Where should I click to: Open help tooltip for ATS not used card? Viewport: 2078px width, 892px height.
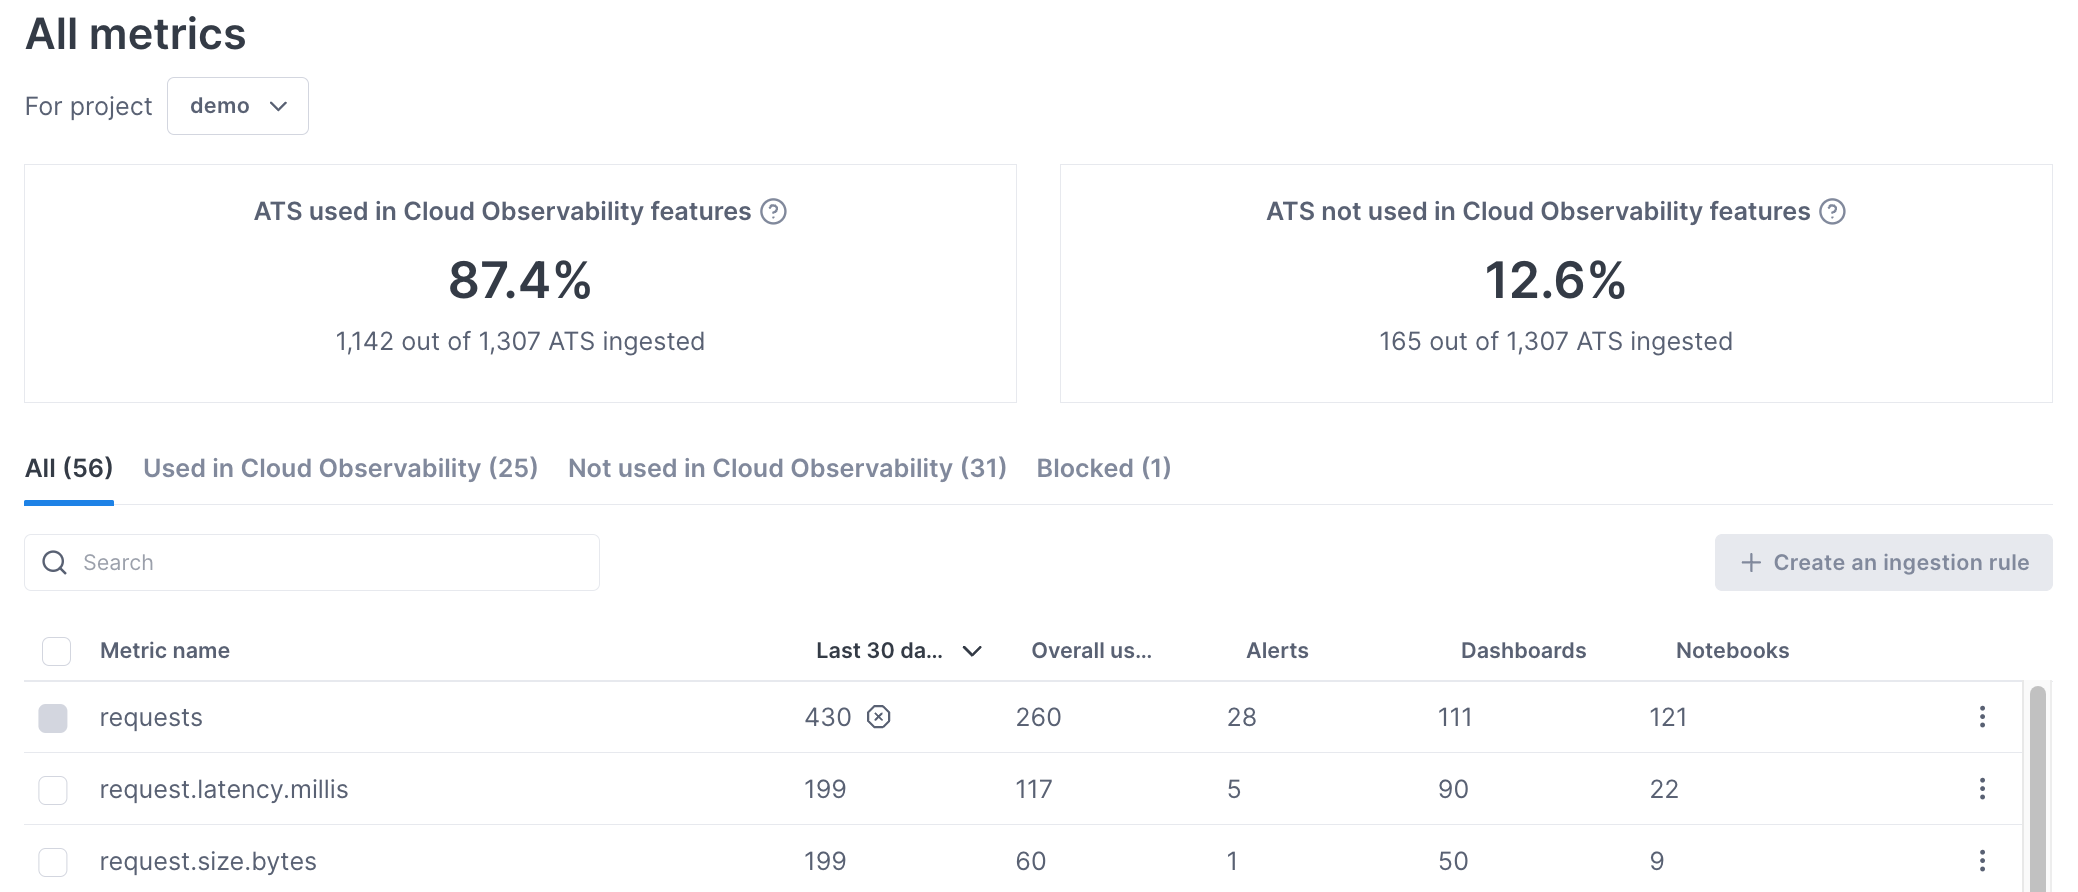tap(1833, 211)
